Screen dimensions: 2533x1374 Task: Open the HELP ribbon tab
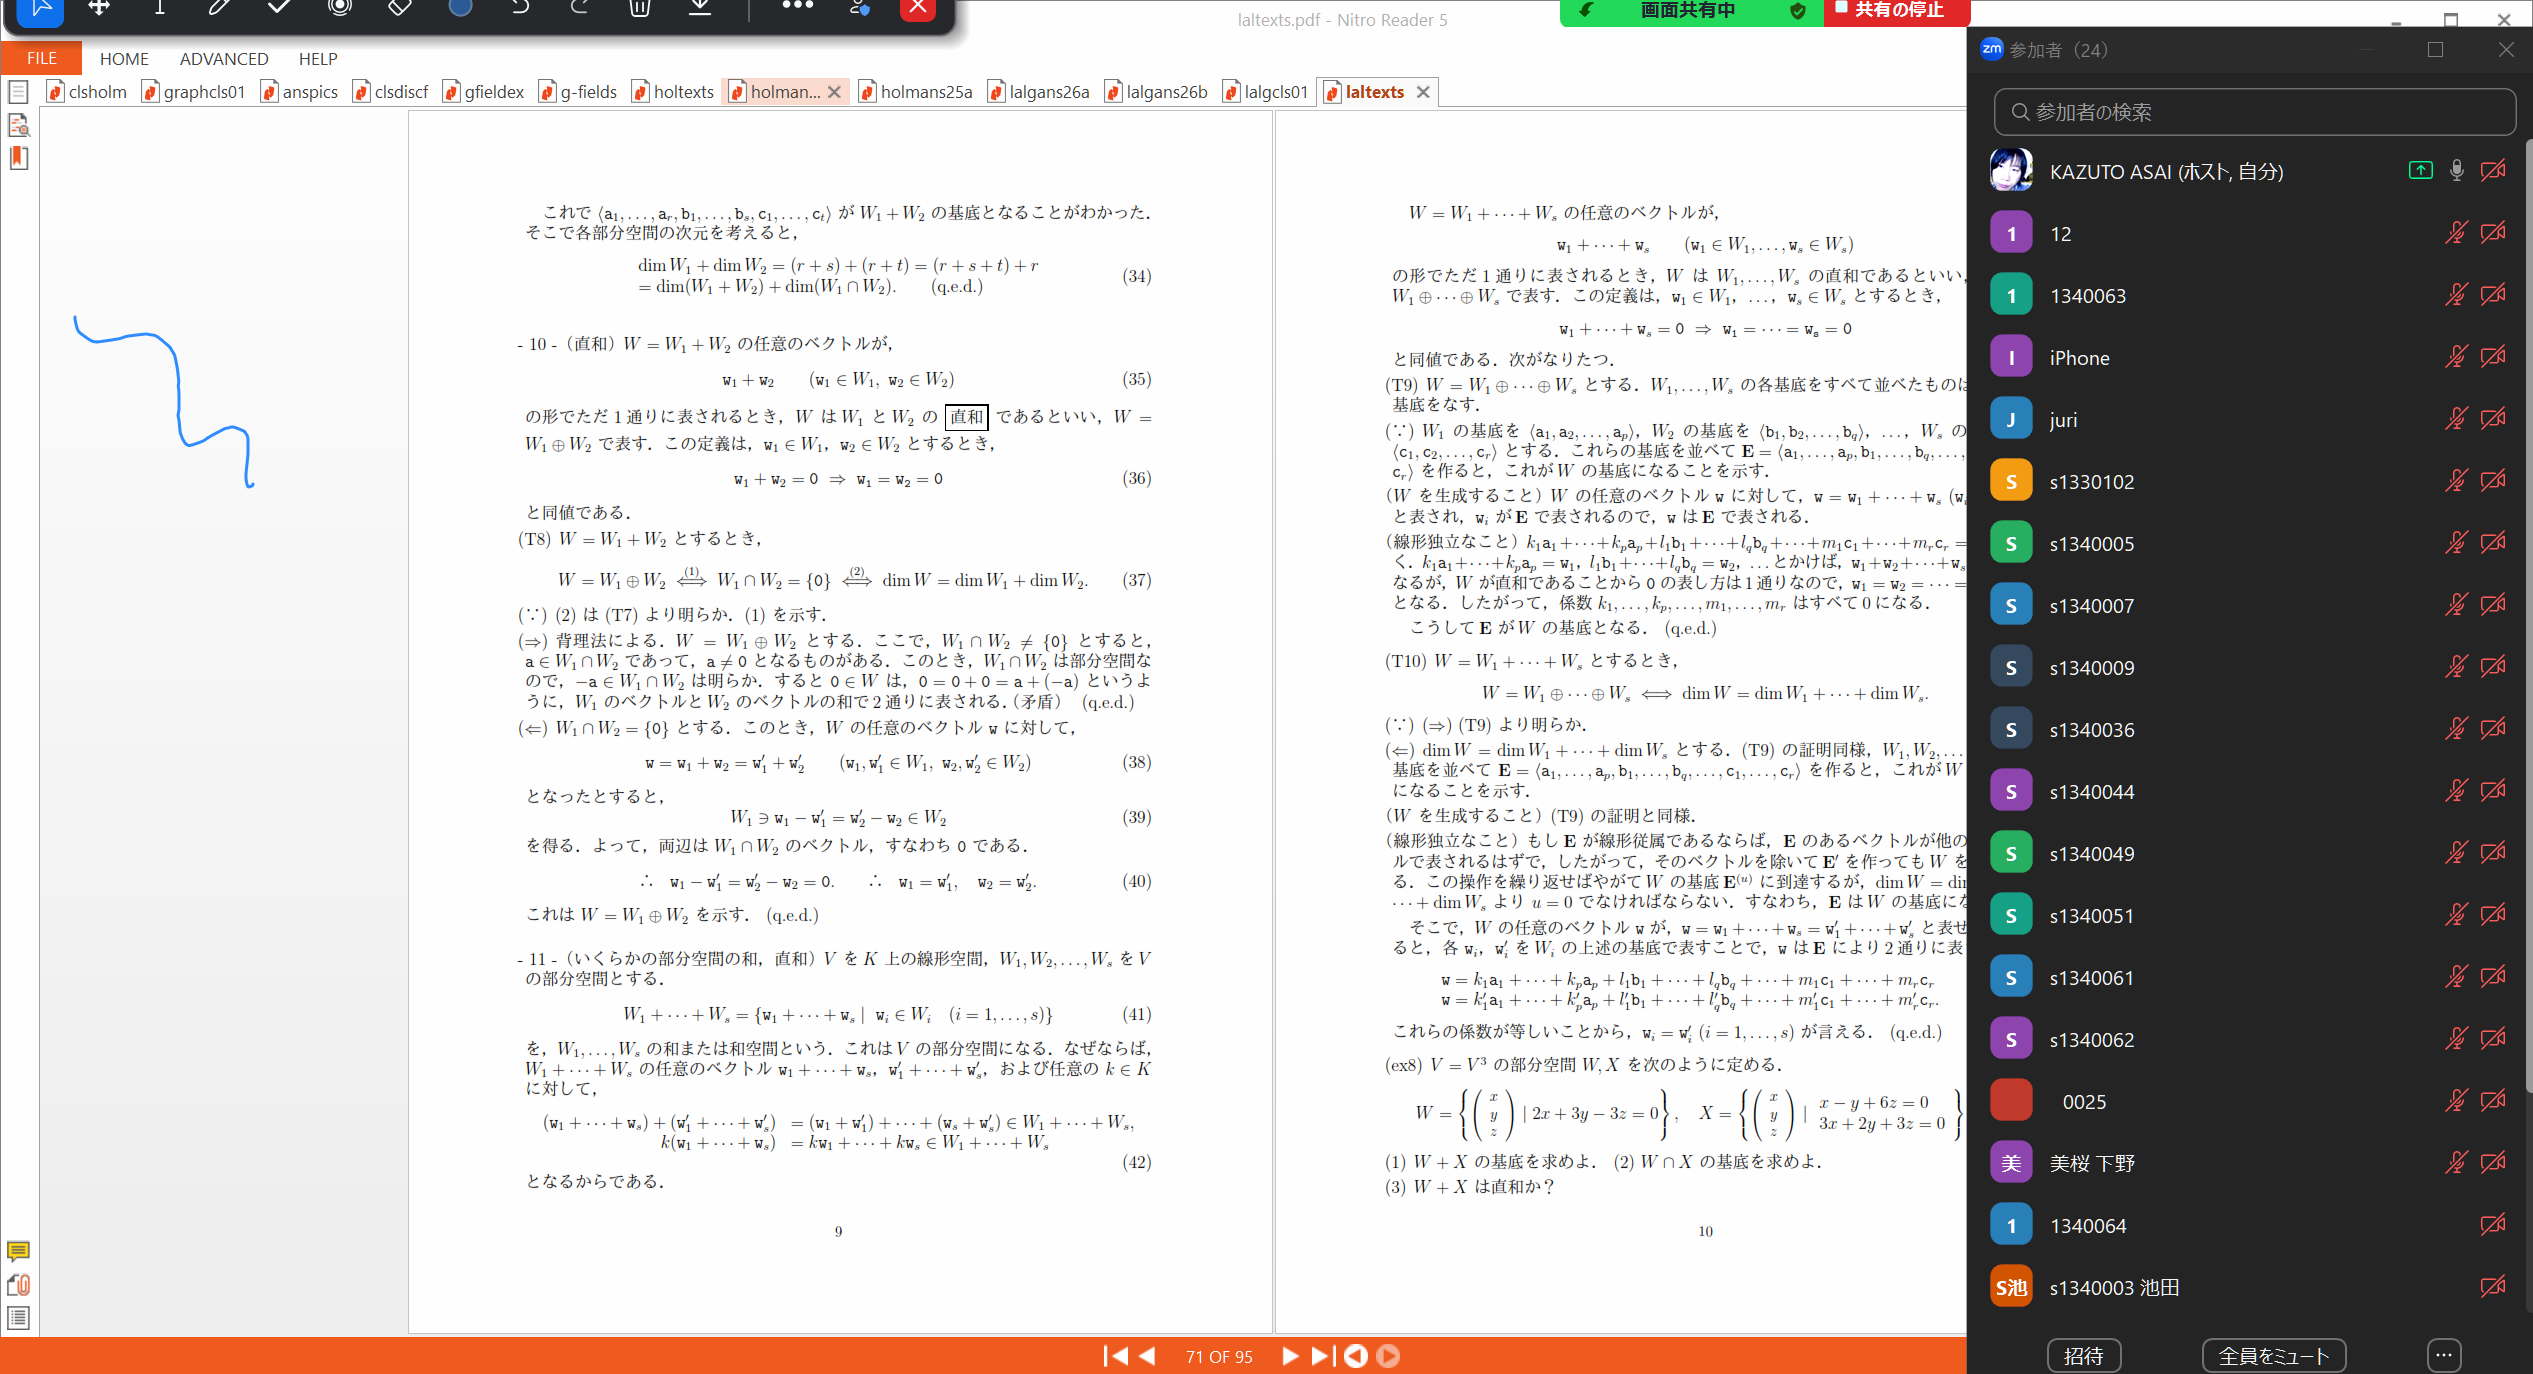click(318, 58)
